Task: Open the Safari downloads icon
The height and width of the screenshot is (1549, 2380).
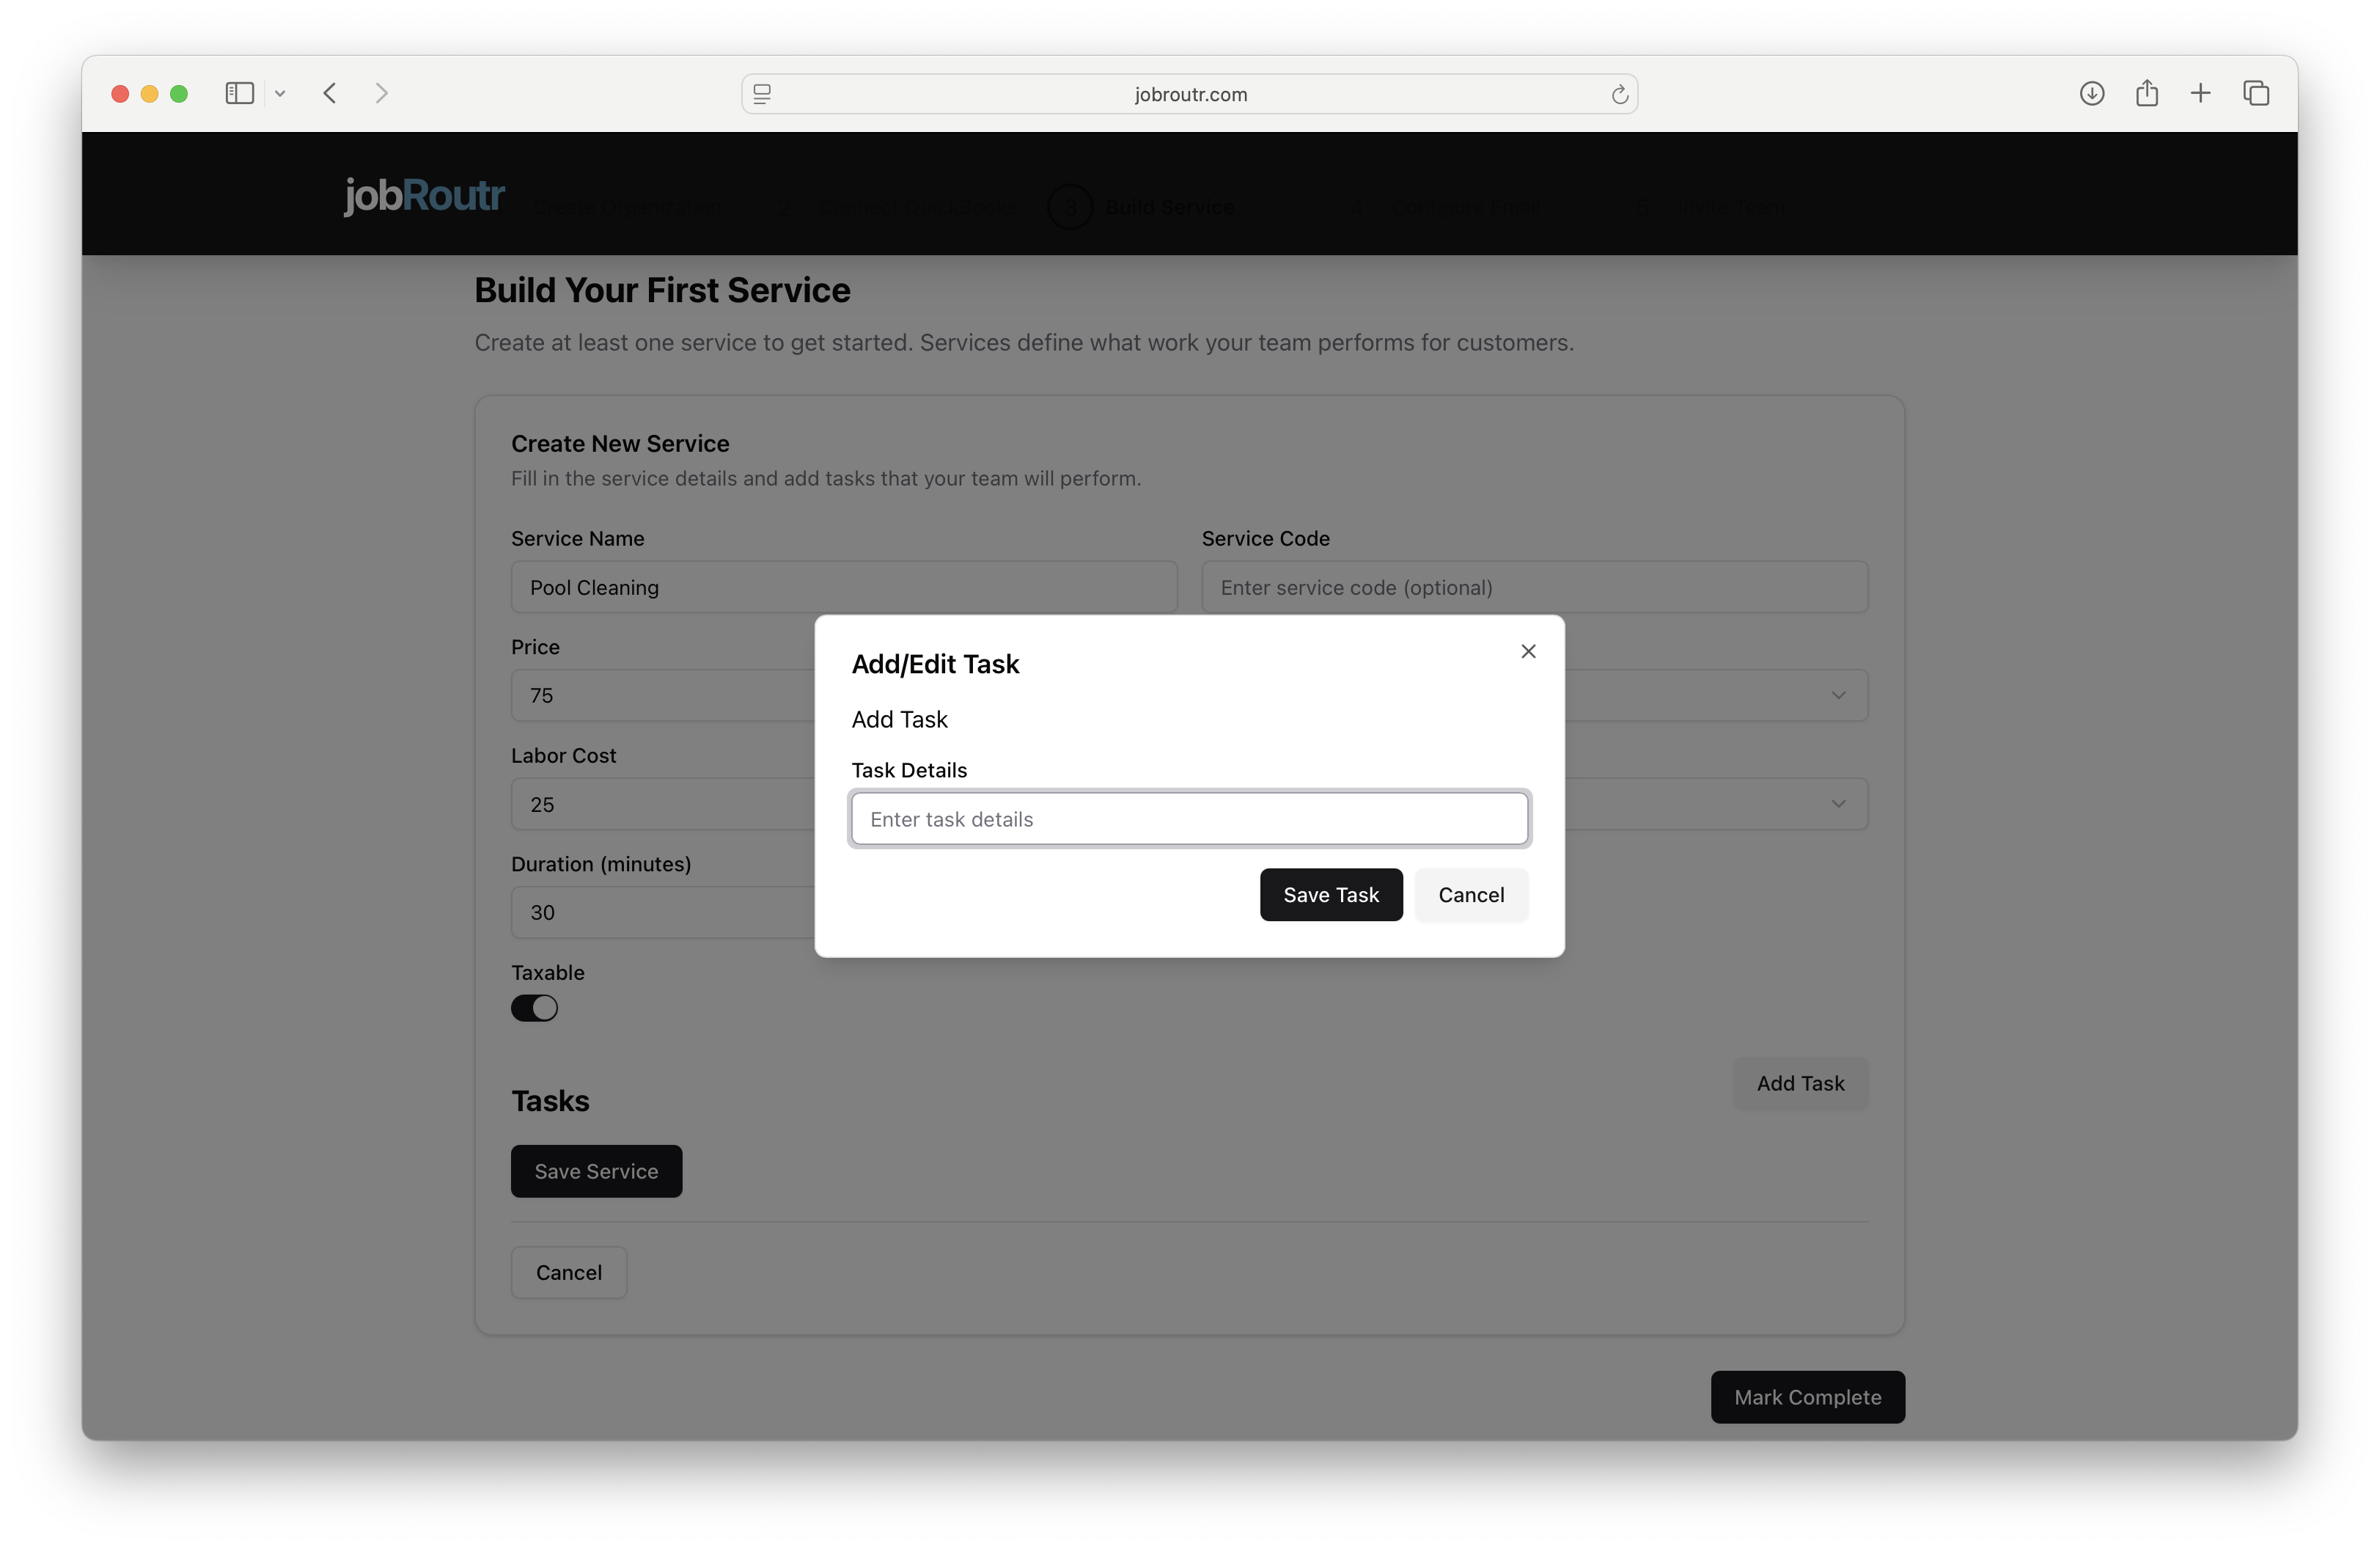Action: [2091, 93]
